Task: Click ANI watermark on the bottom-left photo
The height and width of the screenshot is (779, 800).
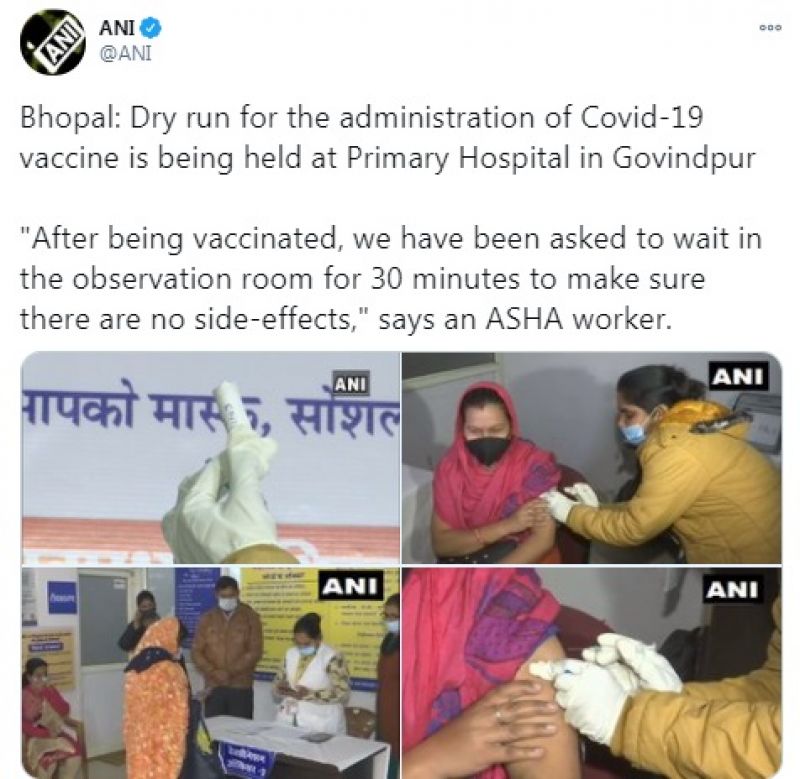Action: pyautogui.click(x=351, y=586)
